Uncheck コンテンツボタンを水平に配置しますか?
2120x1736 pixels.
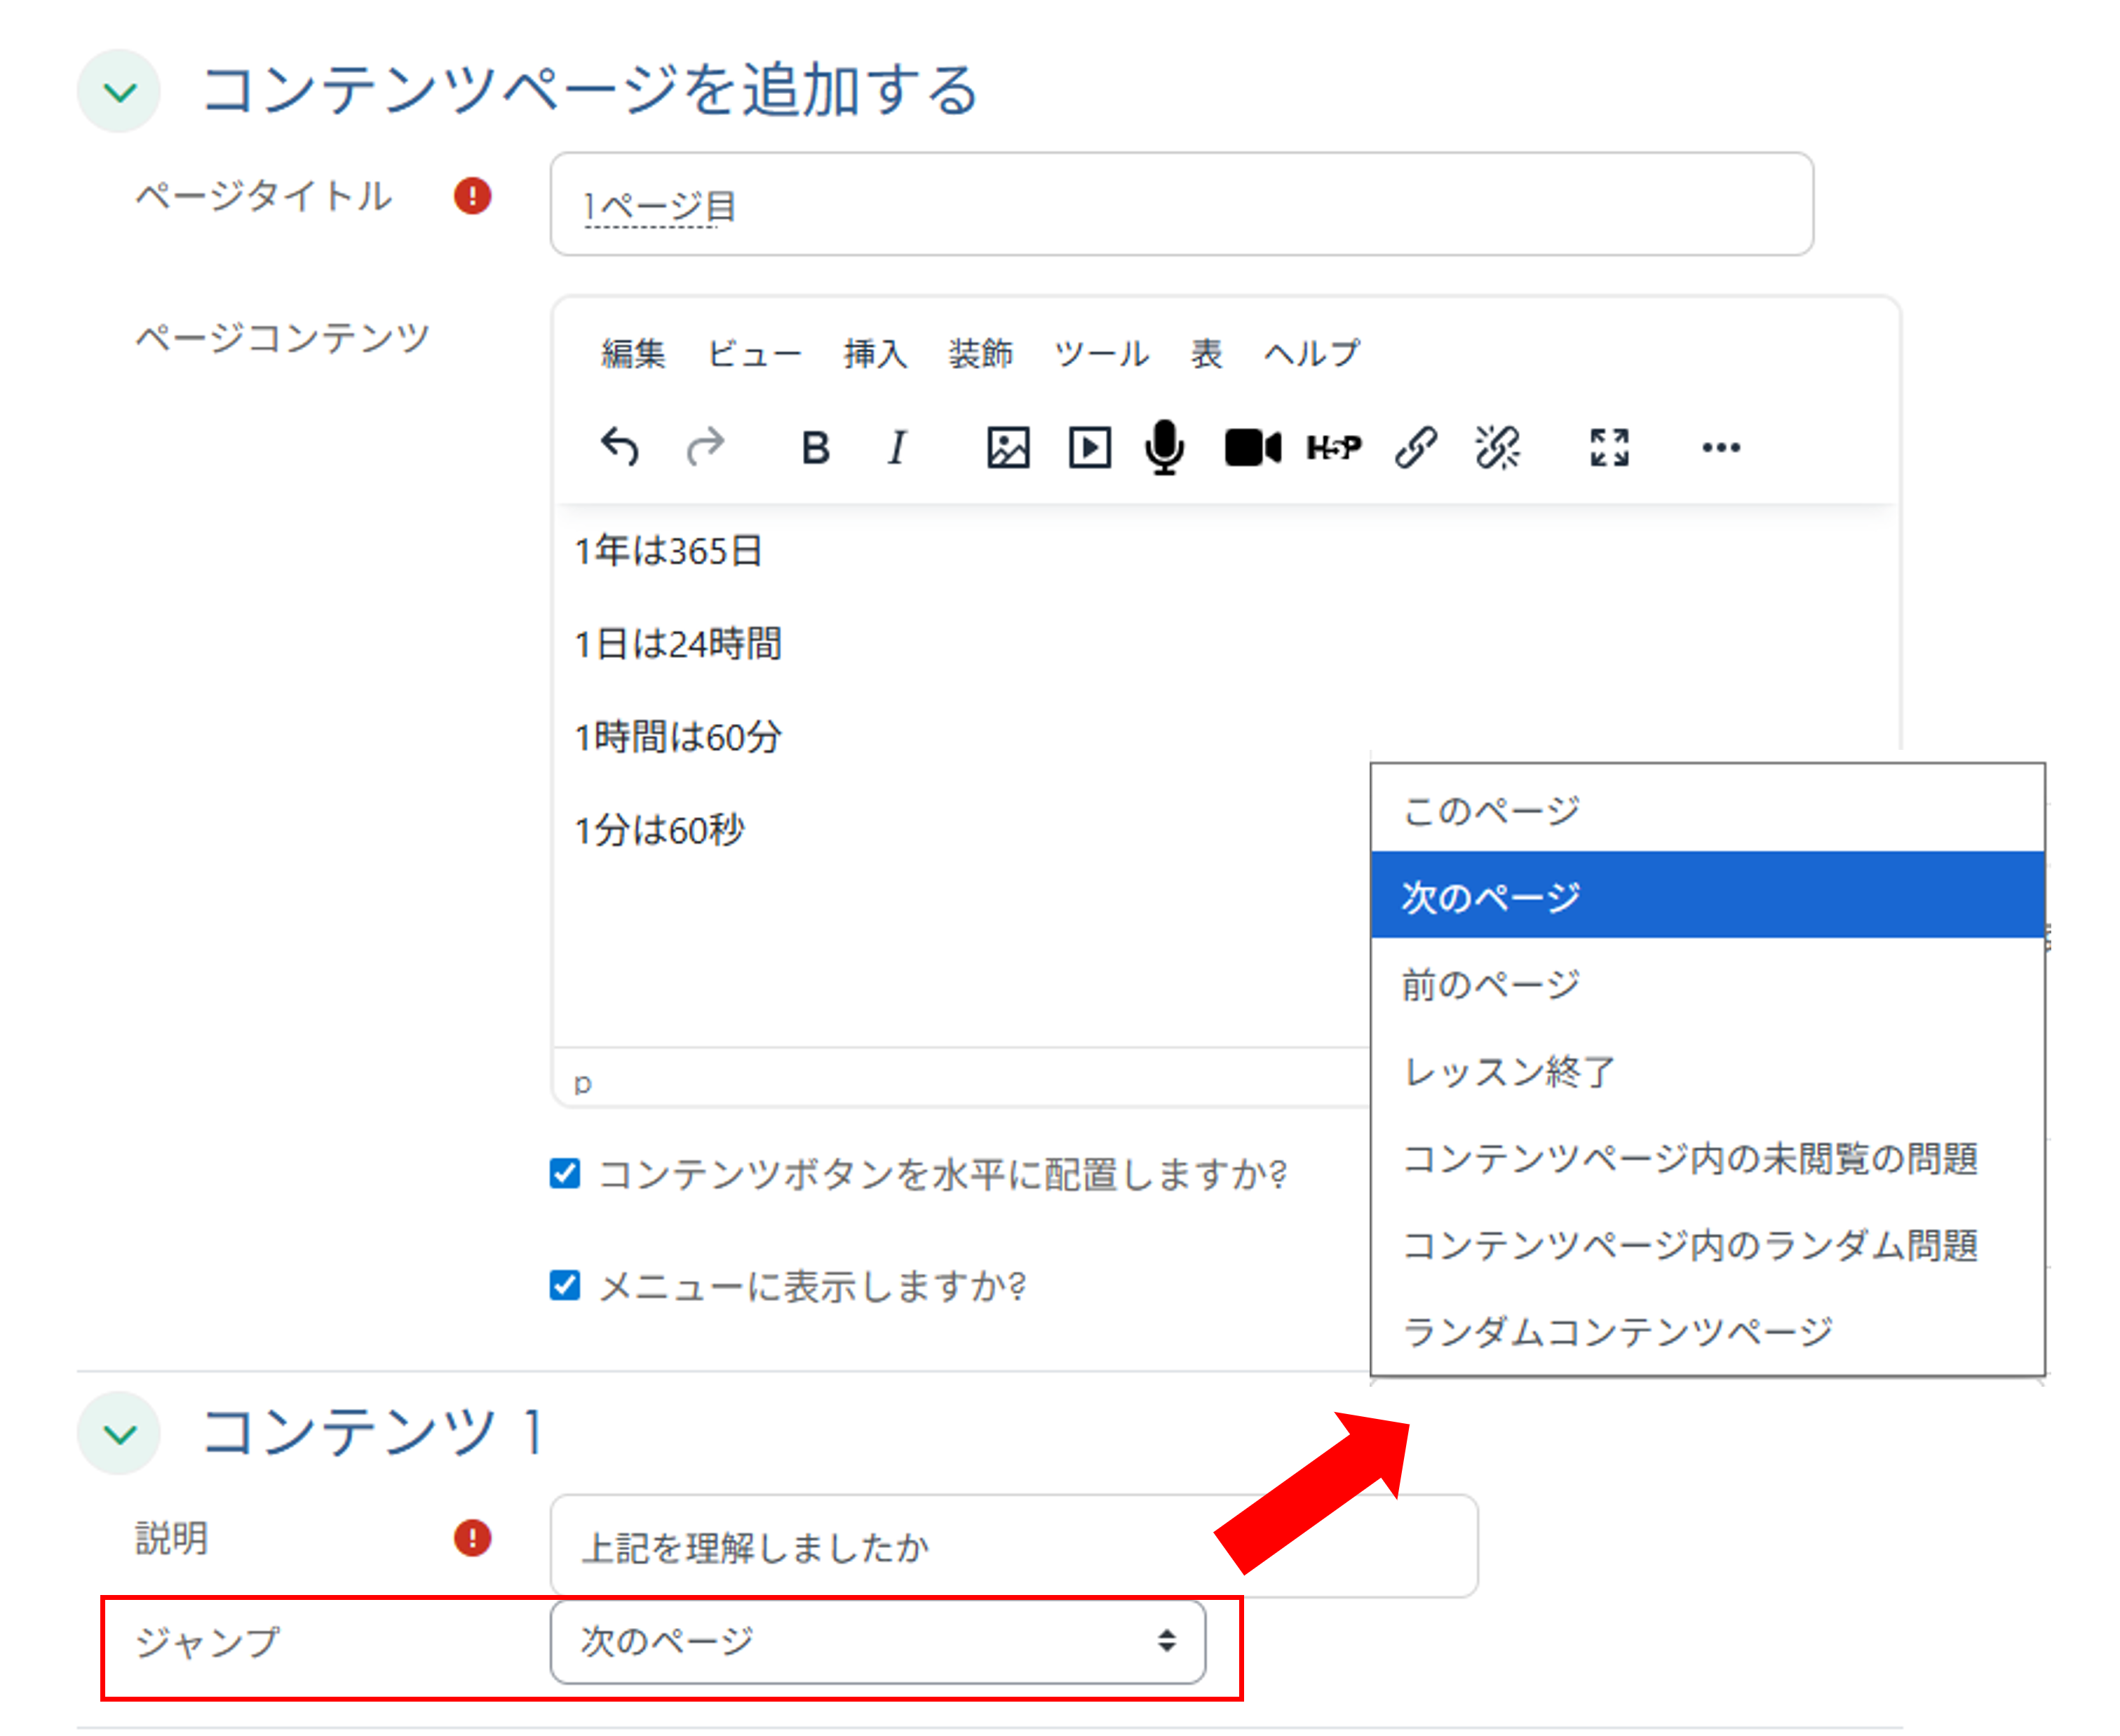565,1173
